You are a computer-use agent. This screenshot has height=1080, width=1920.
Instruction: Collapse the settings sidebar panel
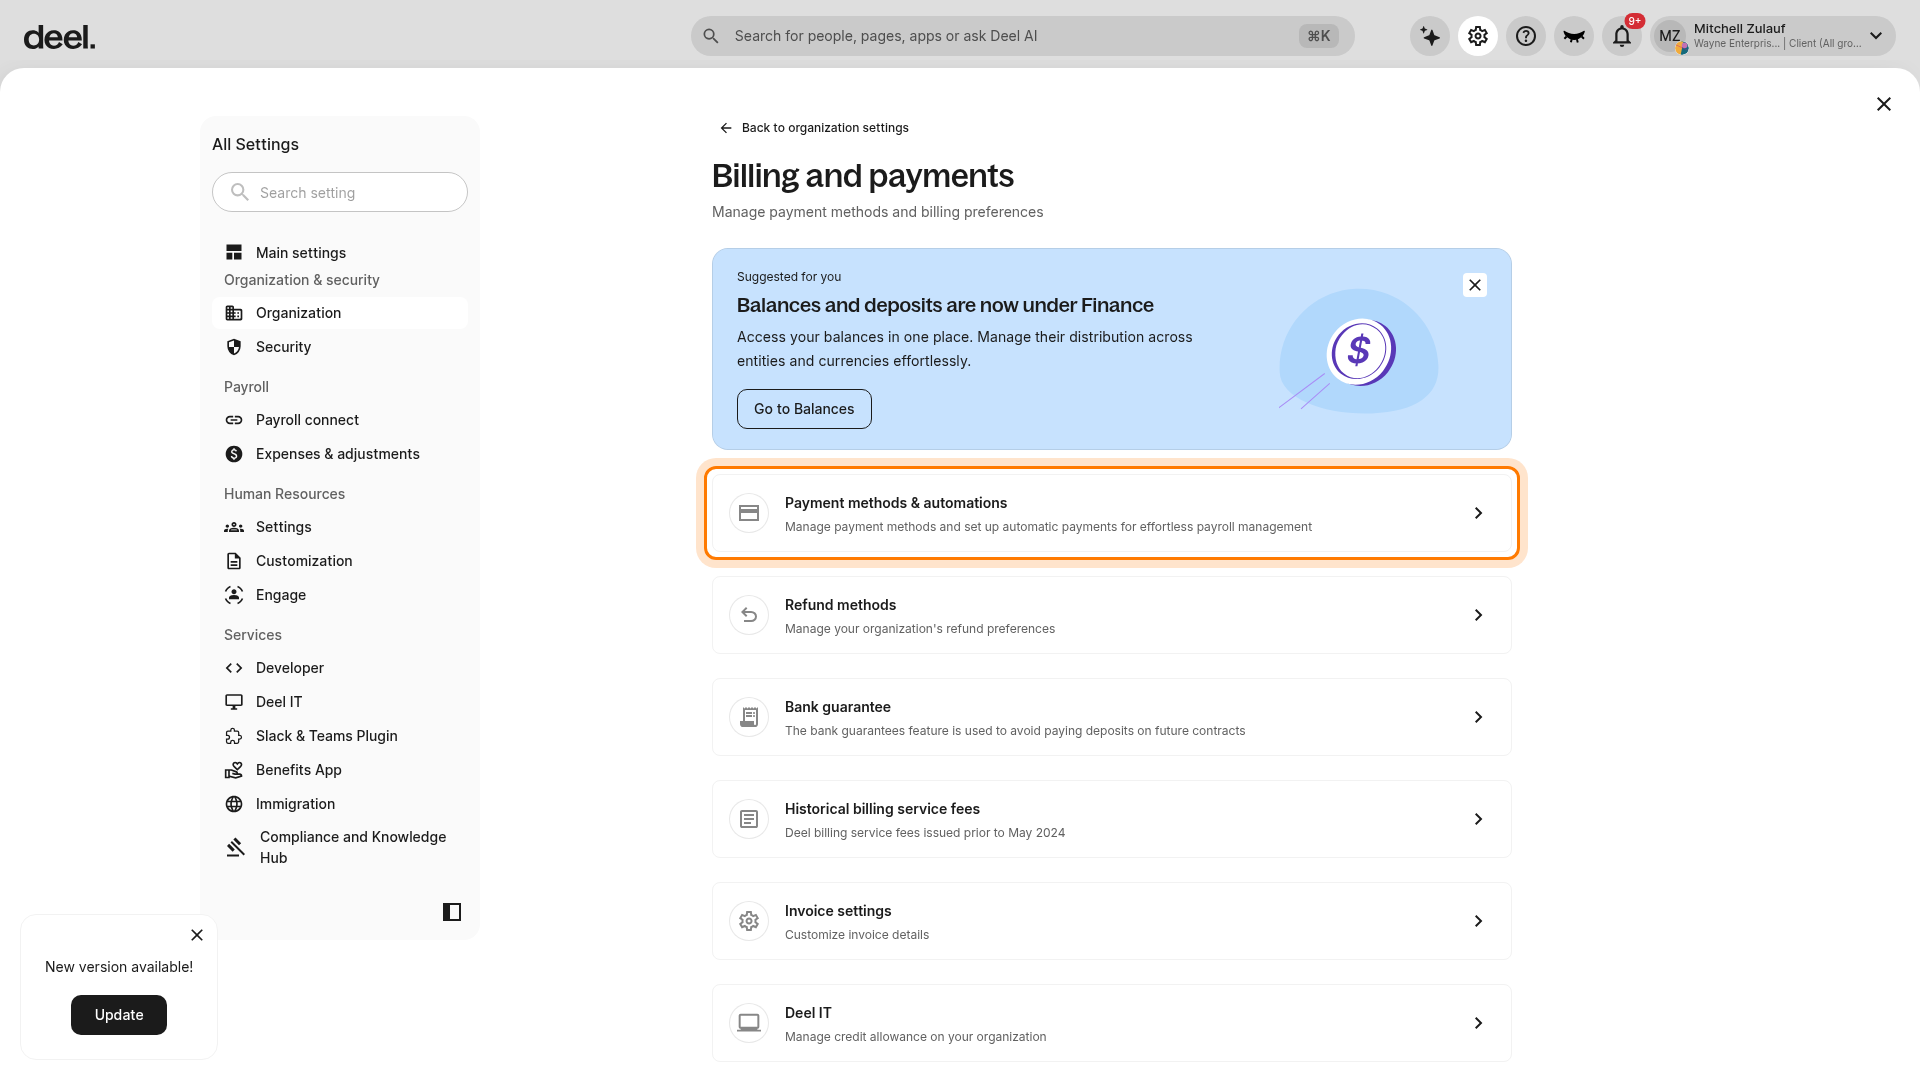(452, 912)
